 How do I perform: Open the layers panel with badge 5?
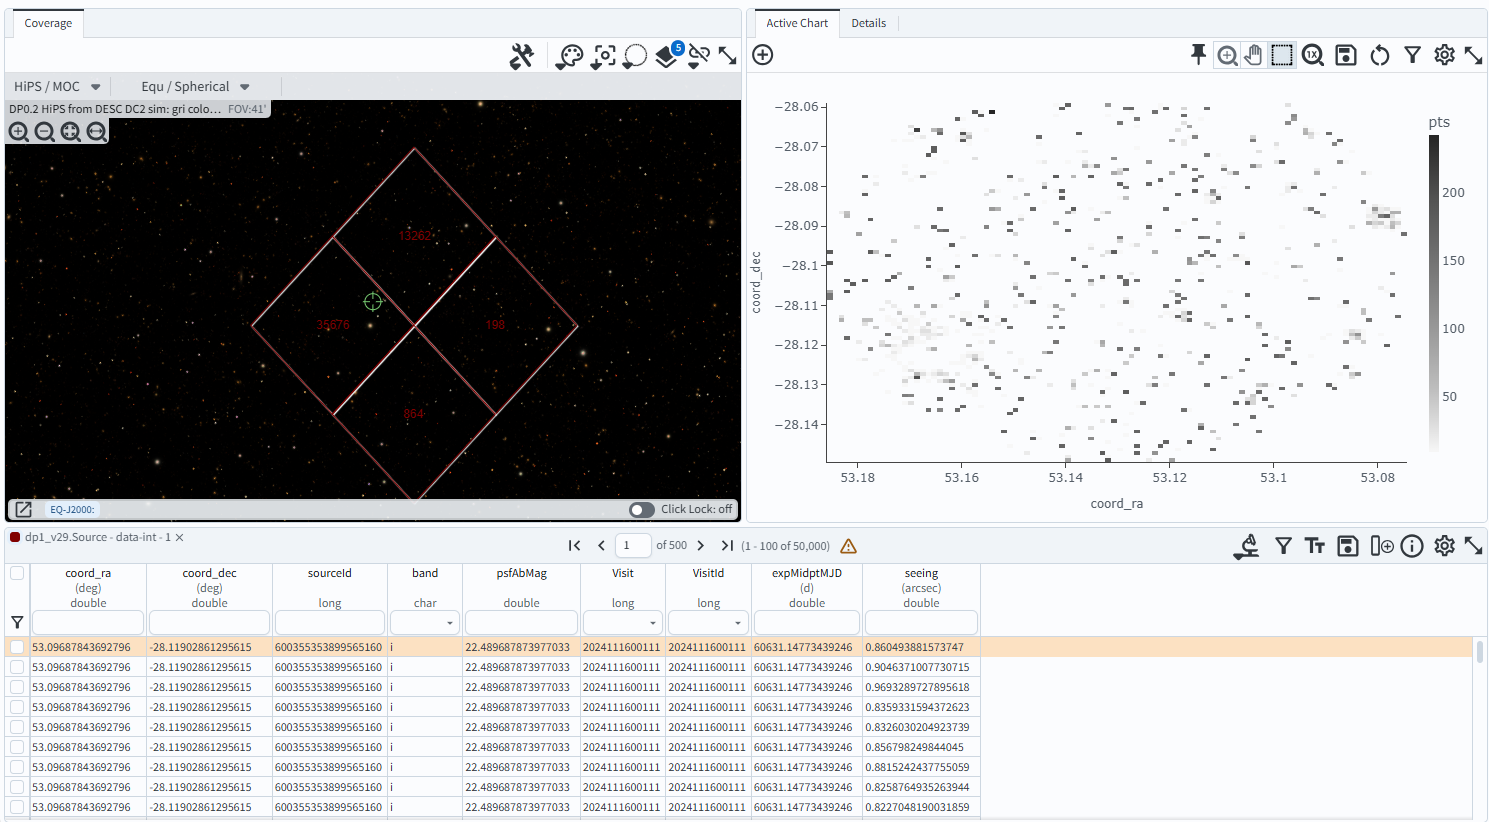667,56
